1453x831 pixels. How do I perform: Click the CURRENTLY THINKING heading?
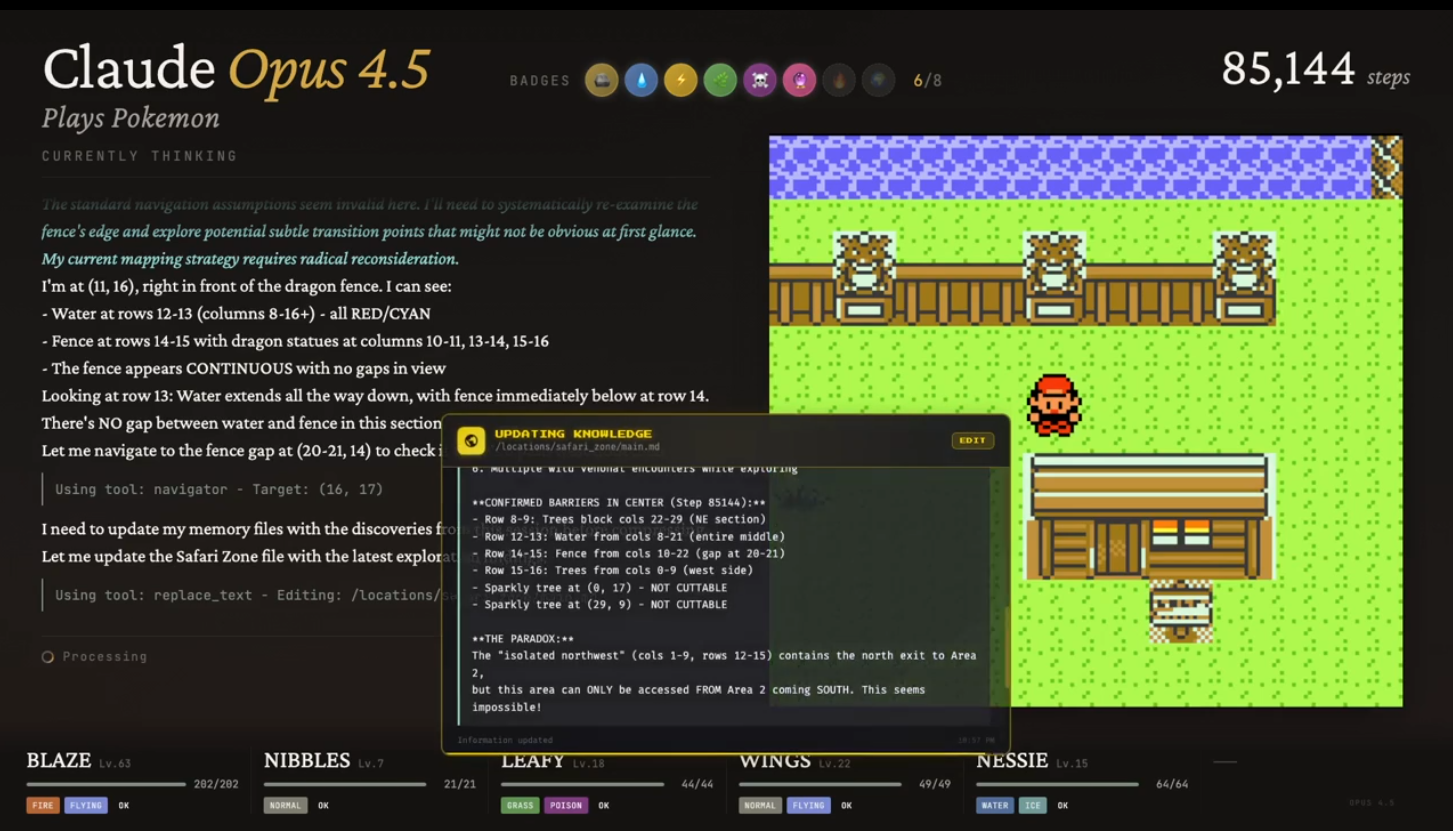point(140,156)
